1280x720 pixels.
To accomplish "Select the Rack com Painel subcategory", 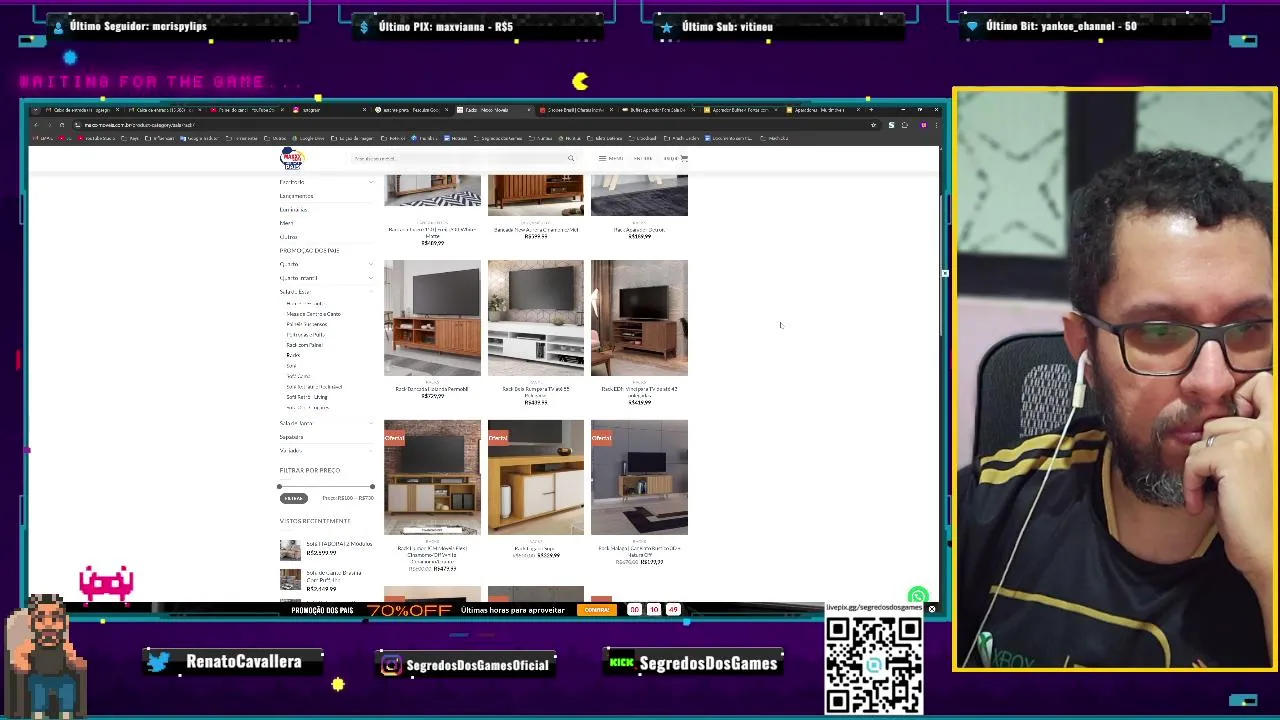I will pyautogui.click(x=304, y=345).
